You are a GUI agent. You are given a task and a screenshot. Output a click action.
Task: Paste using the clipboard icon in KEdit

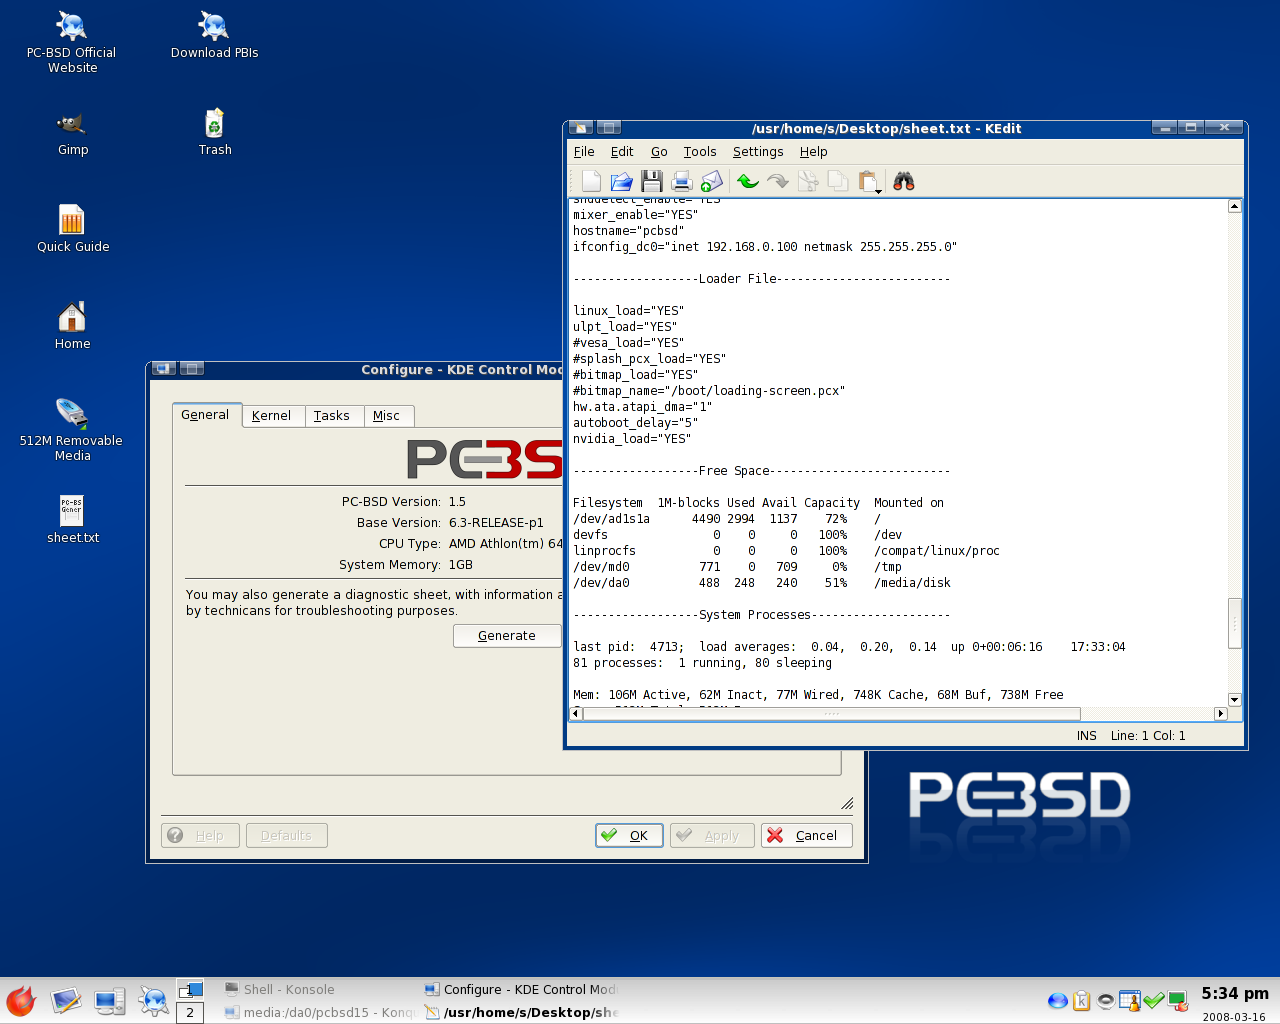(866, 181)
